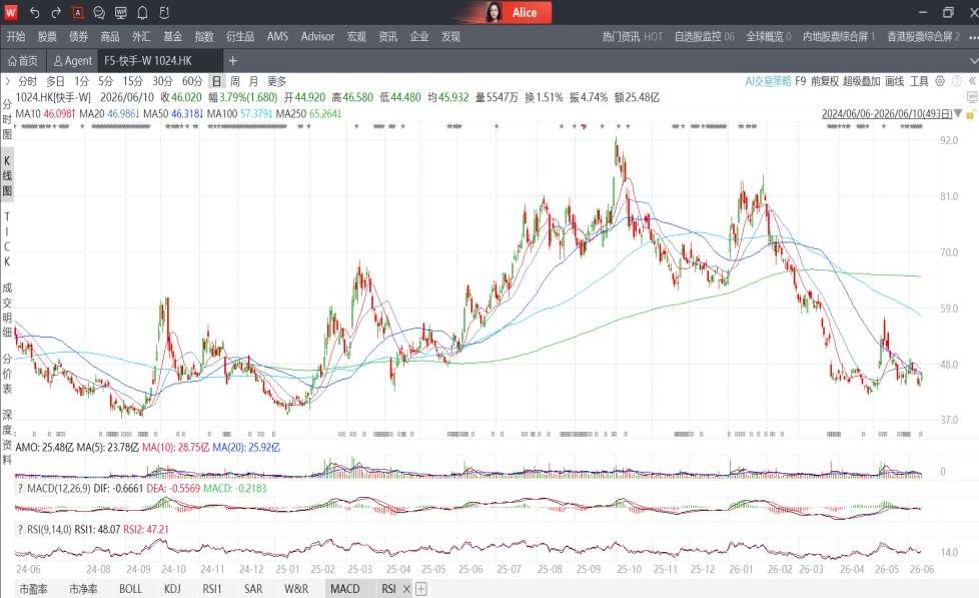Open 更多 period options
979x598 pixels.
277,81
